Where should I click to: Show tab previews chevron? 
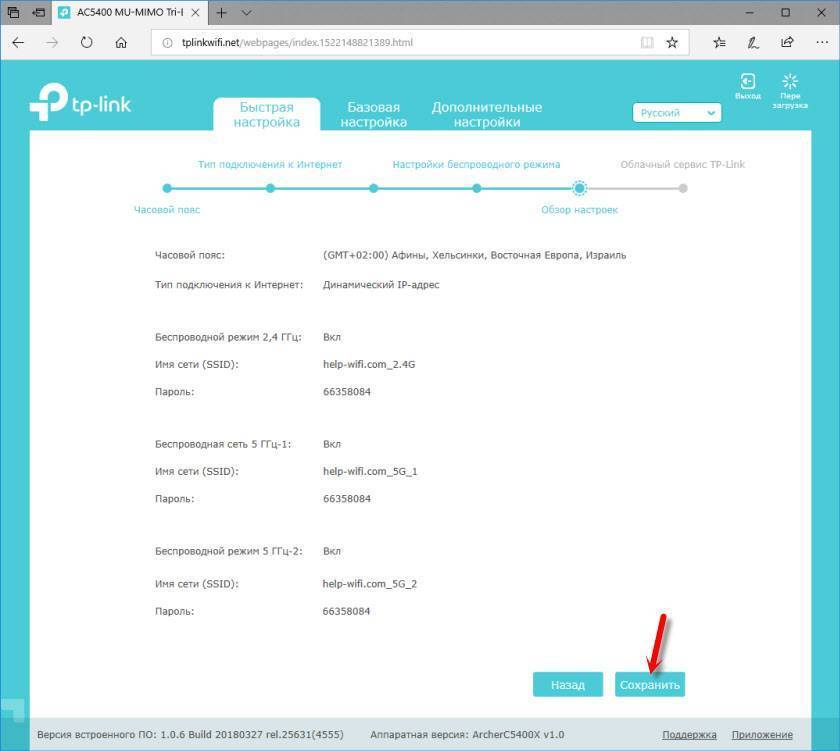[246, 12]
